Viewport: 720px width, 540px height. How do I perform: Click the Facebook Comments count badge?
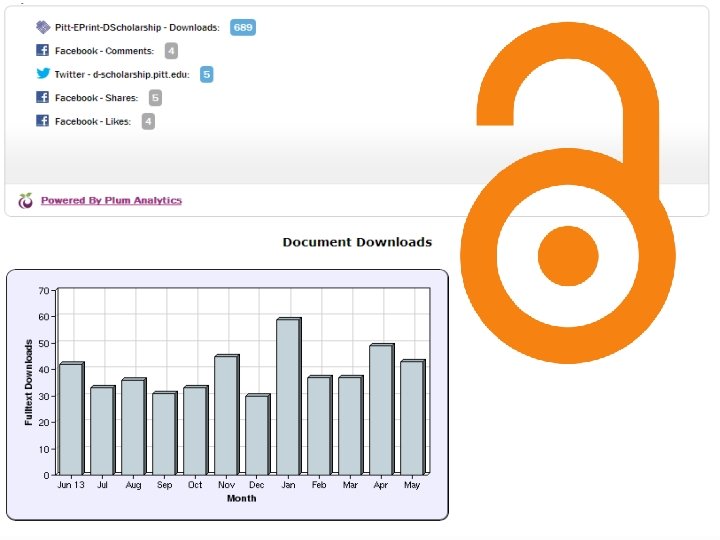coord(171,51)
